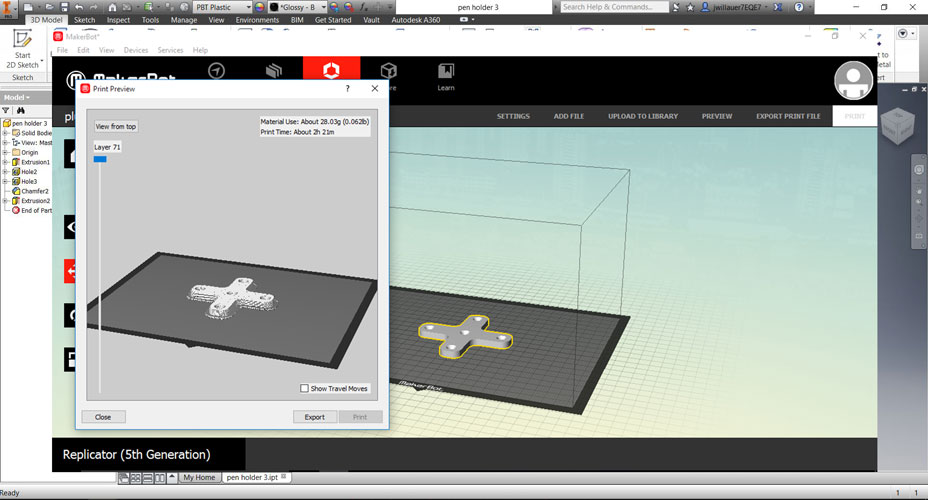
Task: Click View from top button
Action: pos(115,127)
